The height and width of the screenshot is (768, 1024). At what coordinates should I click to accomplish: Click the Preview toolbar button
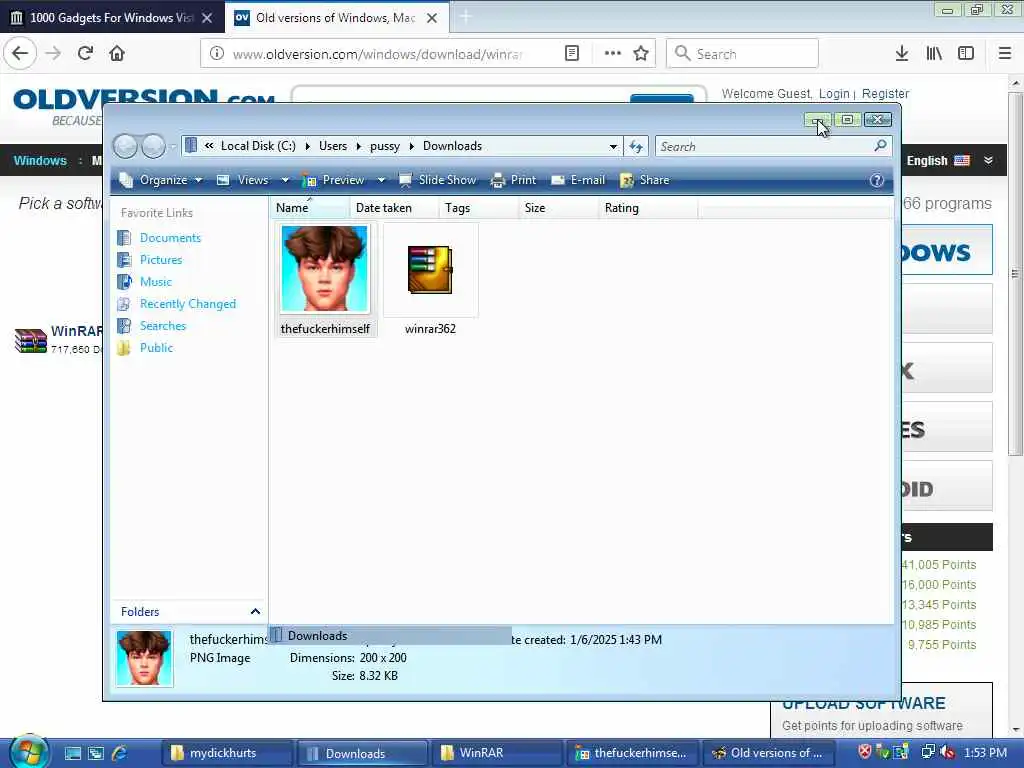334,180
